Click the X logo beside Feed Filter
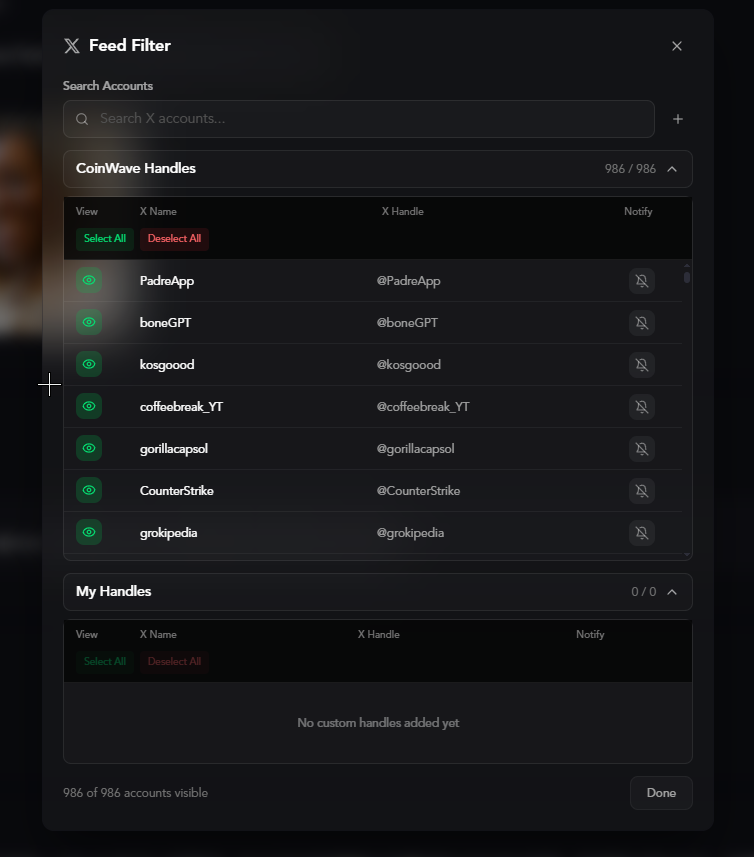 [x=72, y=45]
